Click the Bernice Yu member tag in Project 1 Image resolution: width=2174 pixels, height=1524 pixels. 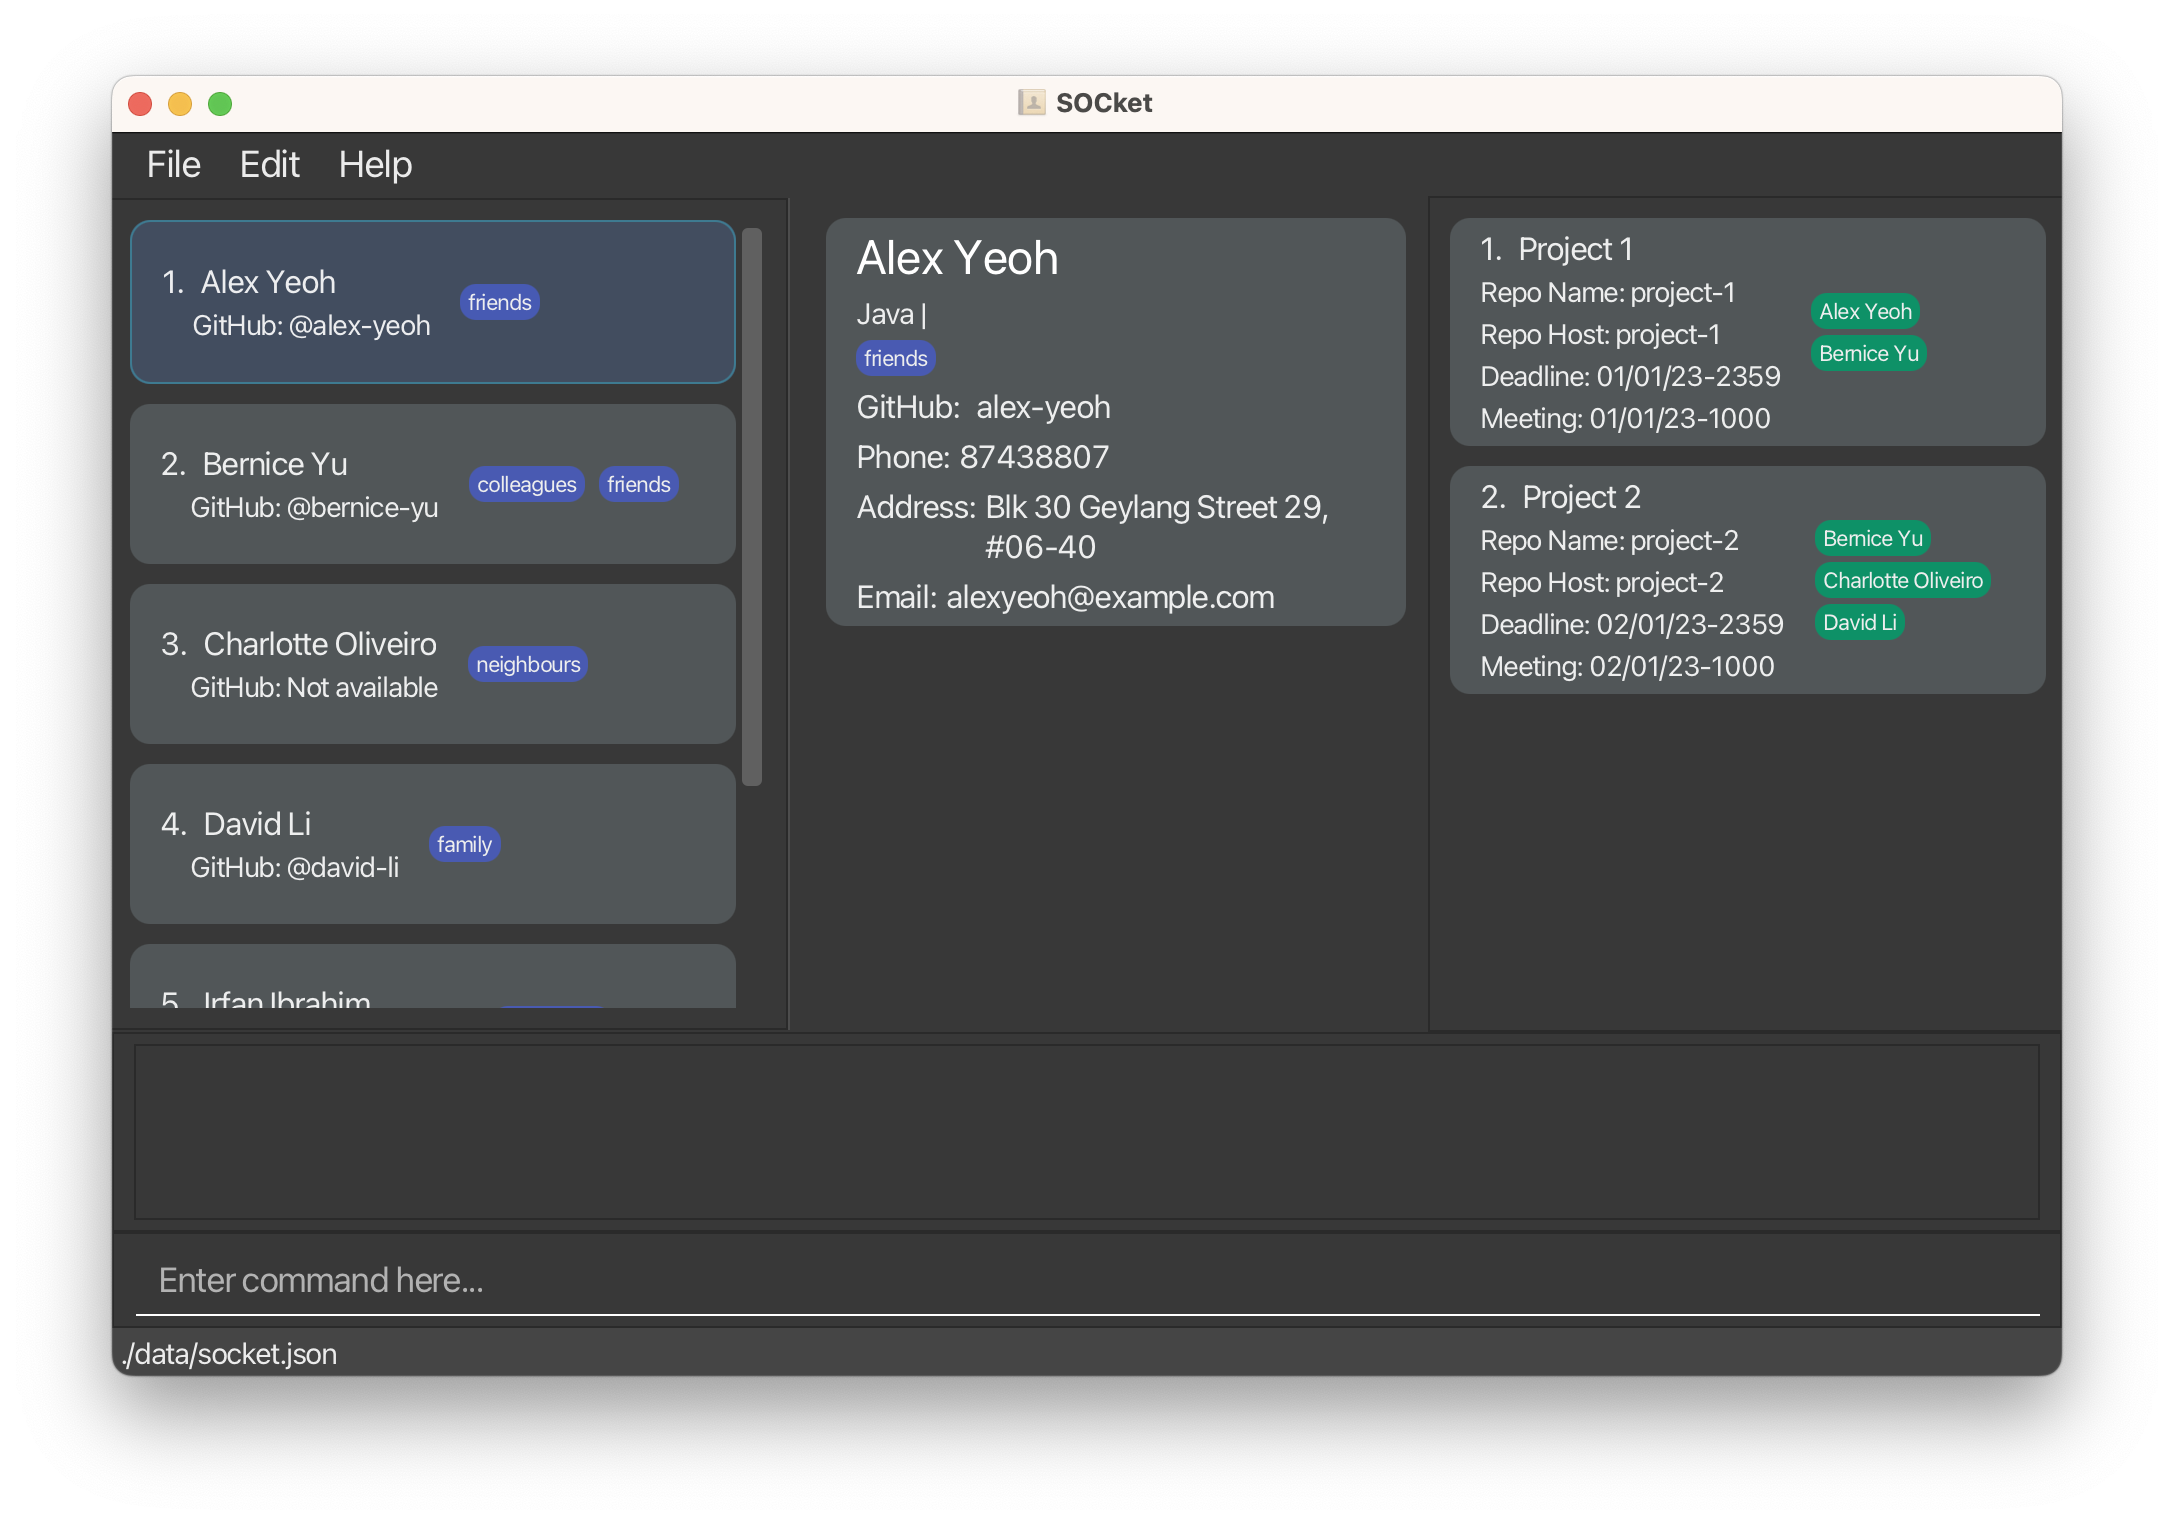[x=1868, y=353]
